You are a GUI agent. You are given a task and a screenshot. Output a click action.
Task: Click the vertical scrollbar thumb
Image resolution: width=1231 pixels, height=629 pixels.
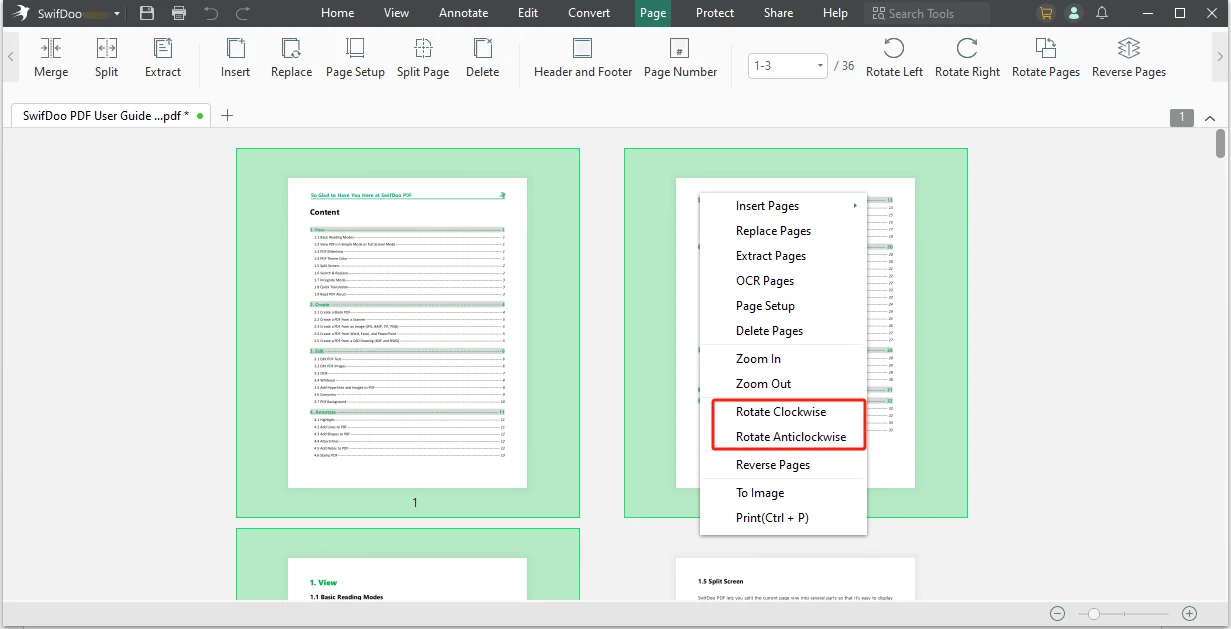pos(1220,144)
